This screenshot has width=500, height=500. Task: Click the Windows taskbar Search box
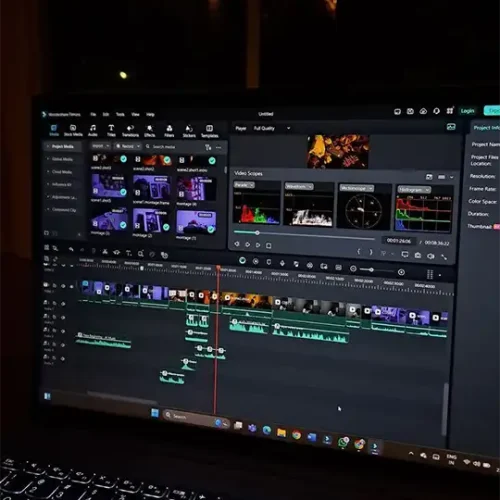(x=196, y=419)
